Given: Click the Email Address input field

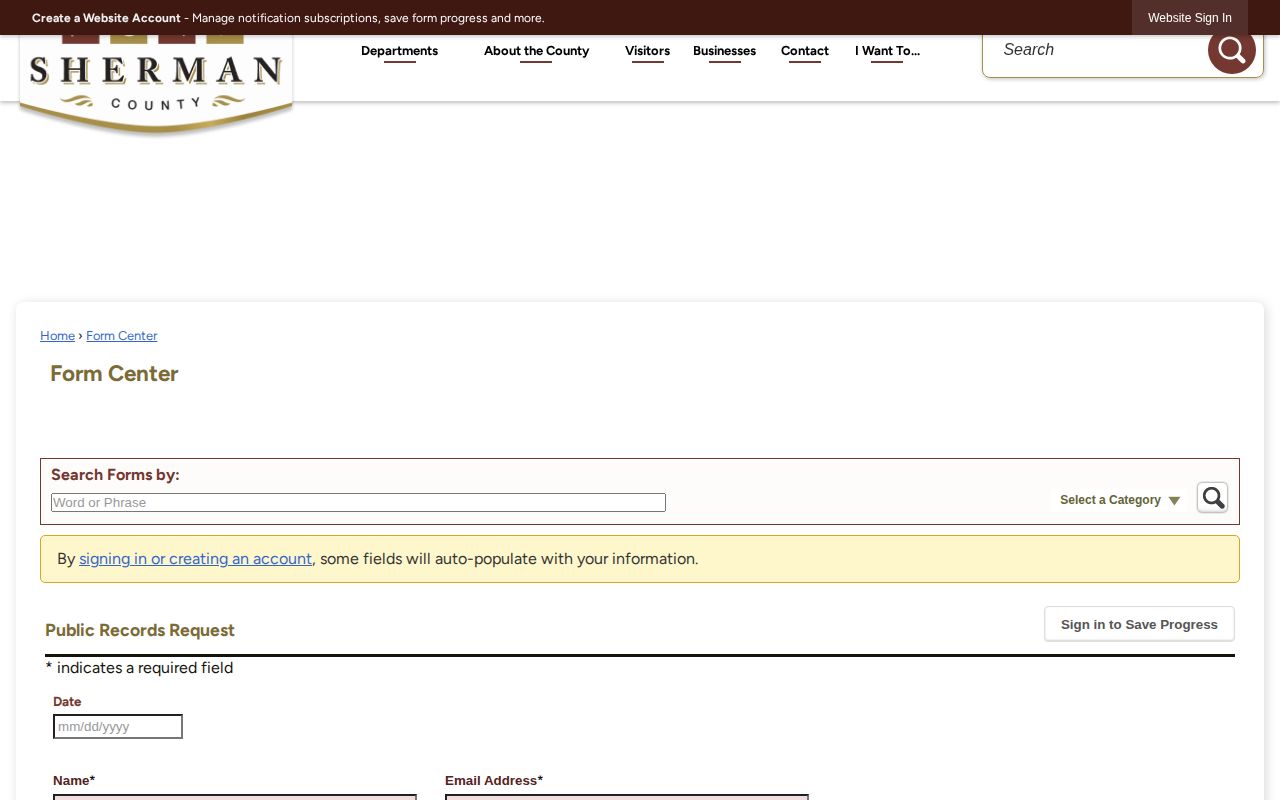Looking at the screenshot, I should point(627,797).
